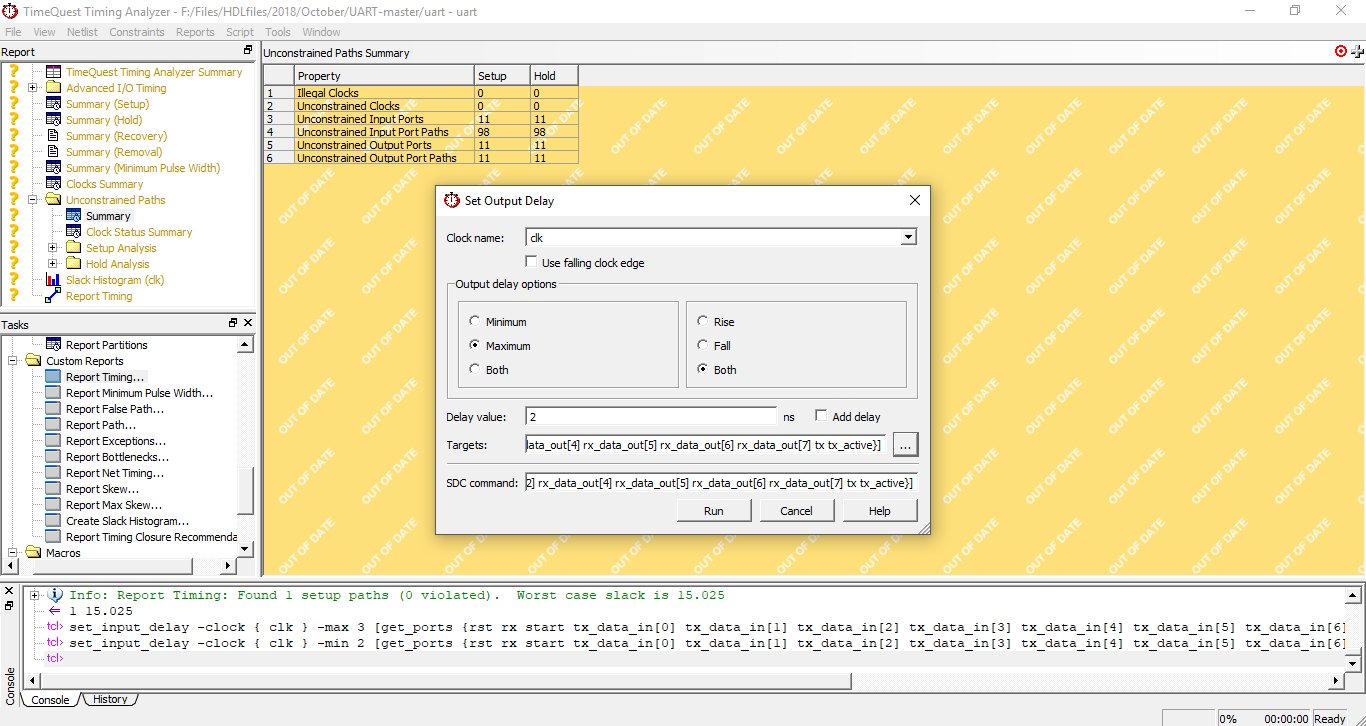Image resolution: width=1366 pixels, height=726 pixels.
Task: Click Report Timing icon in Report tree
Action: point(54,296)
